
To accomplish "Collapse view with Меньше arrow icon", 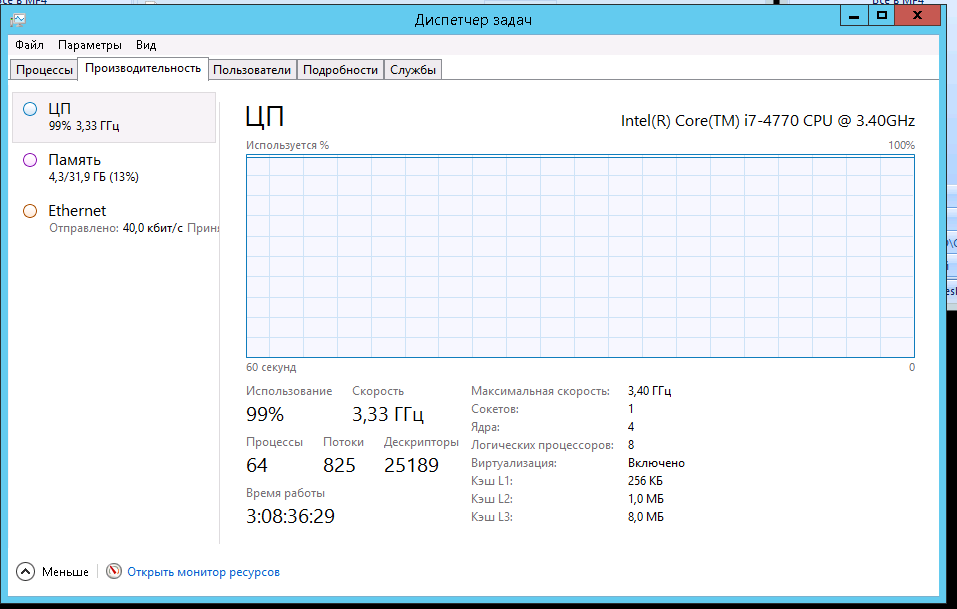I will [x=26, y=572].
